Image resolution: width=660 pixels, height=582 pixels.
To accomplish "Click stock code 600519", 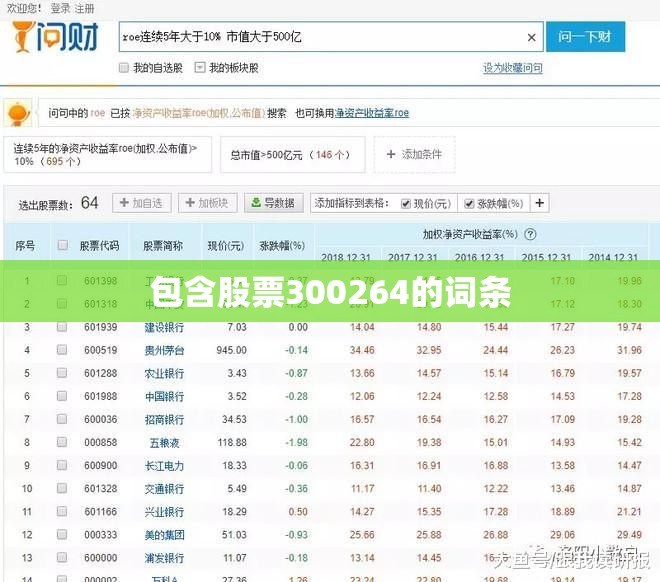I will click(101, 350).
